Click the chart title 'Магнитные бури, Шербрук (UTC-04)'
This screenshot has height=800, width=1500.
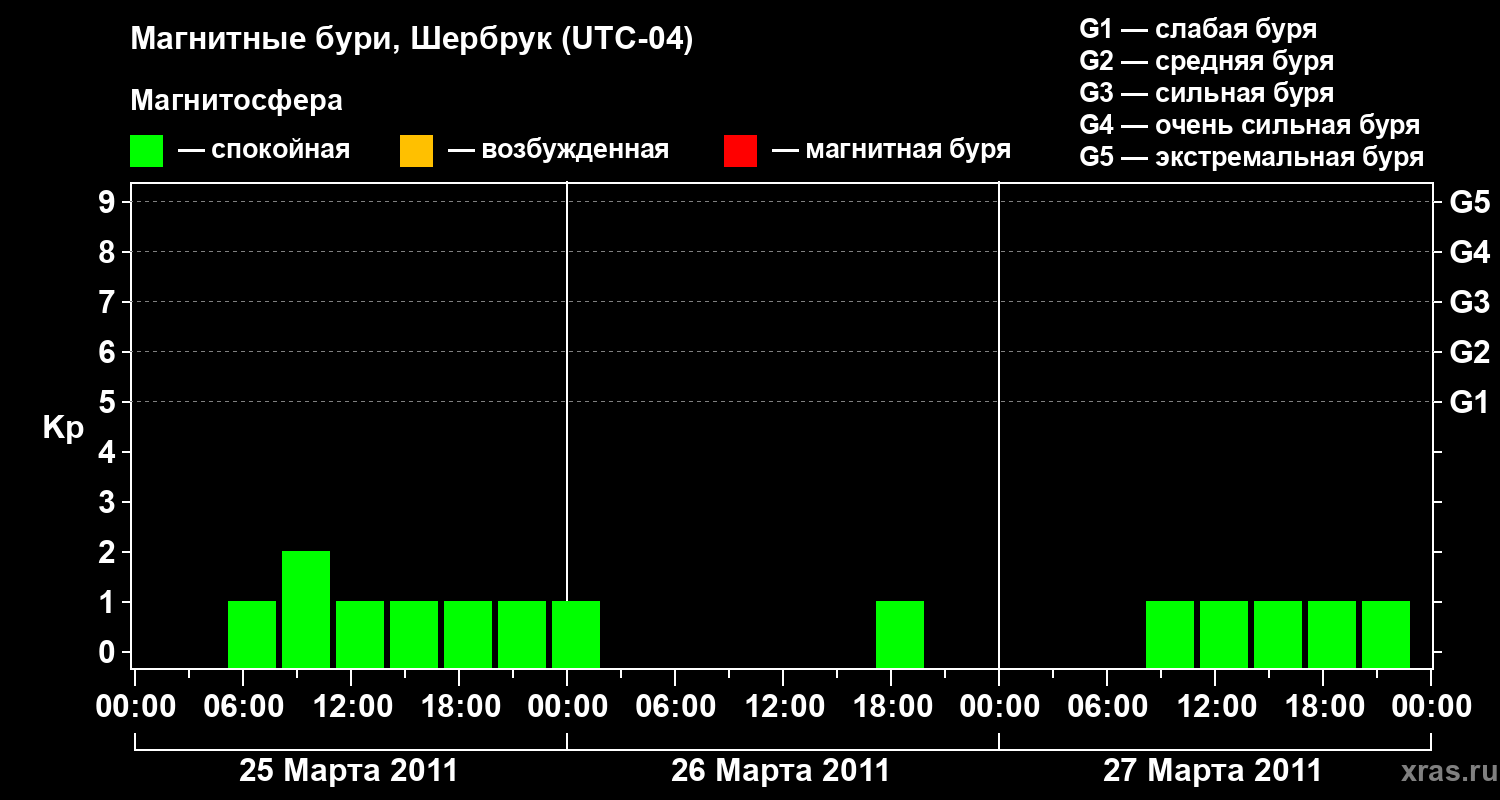tap(412, 40)
